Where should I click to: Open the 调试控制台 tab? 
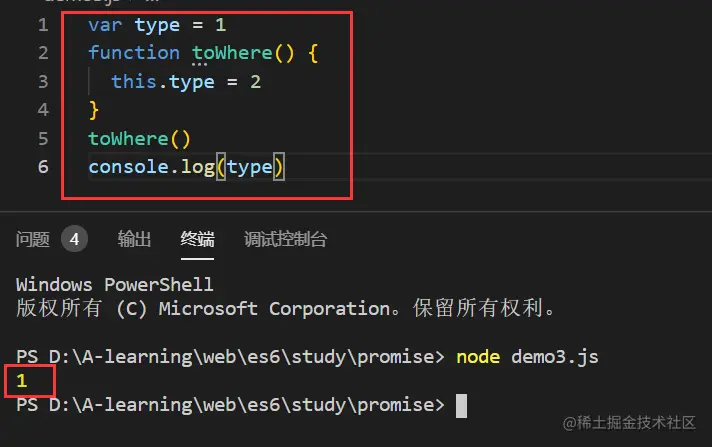pyautogui.click(x=285, y=239)
